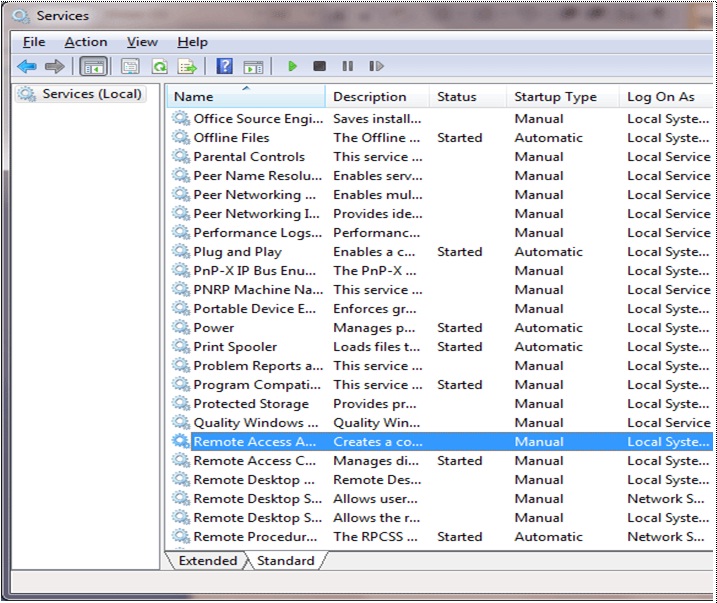This screenshot has width=717, height=603.
Task: Click 'The RPCSS ...' description cell
Action: pos(375,537)
